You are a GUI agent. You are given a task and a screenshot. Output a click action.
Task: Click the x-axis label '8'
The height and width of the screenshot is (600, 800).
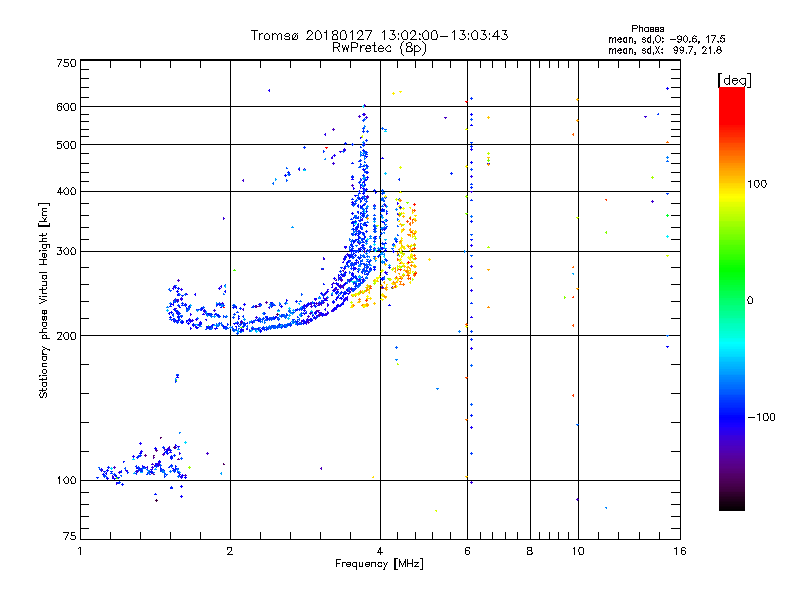pos(530,551)
